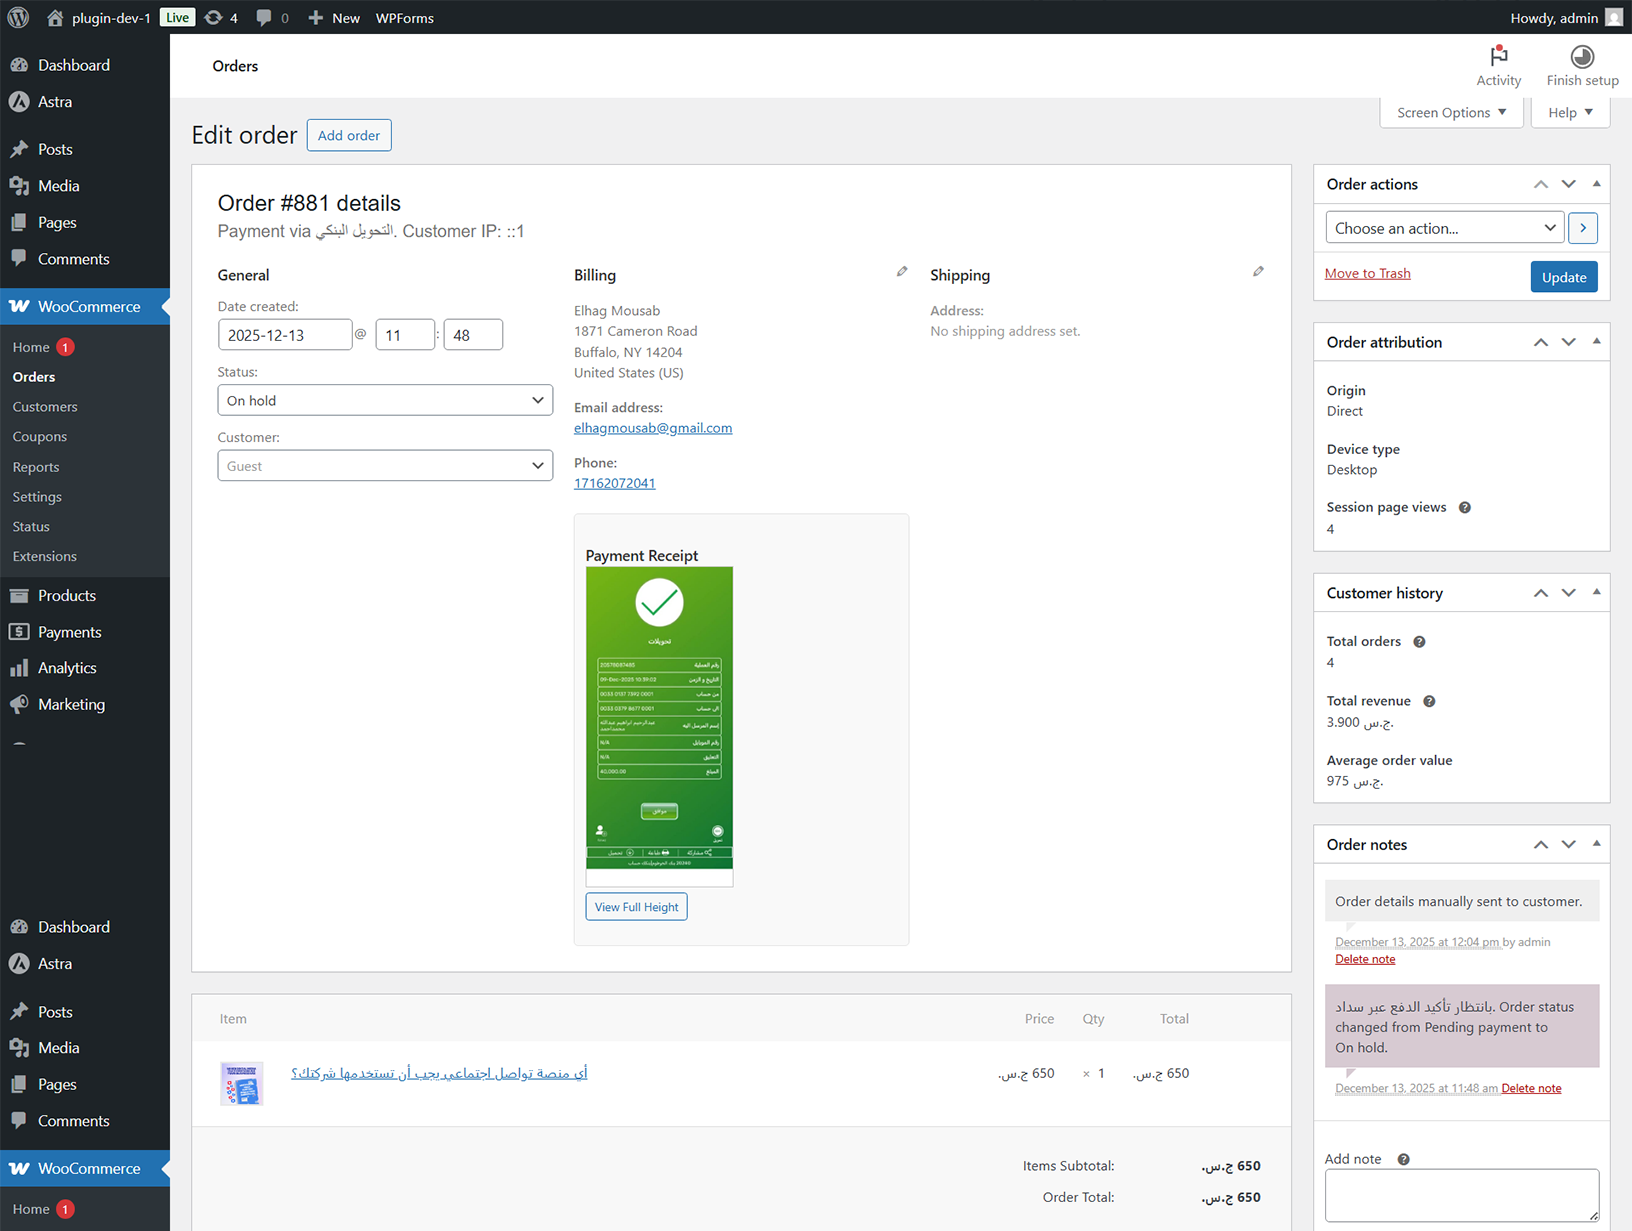
Task: Open Analytics from the sidebar icon
Action: [20, 667]
